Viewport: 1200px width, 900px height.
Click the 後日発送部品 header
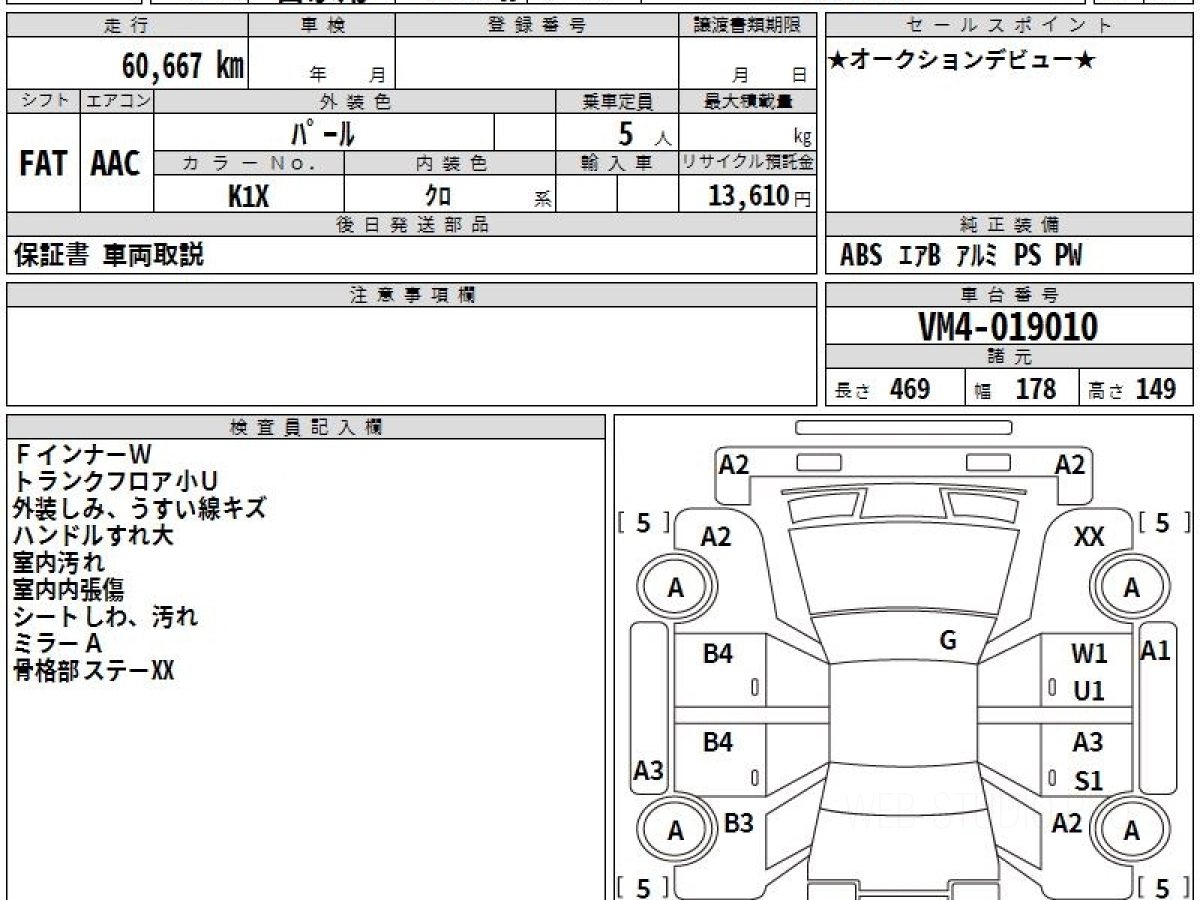click(412, 225)
